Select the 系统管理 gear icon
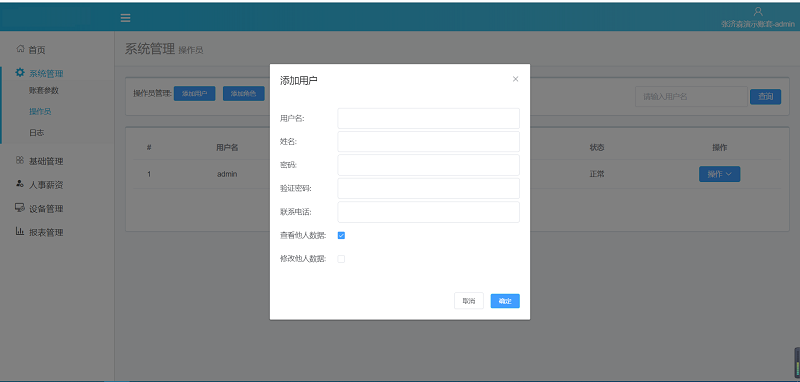800x382 pixels. 20,72
